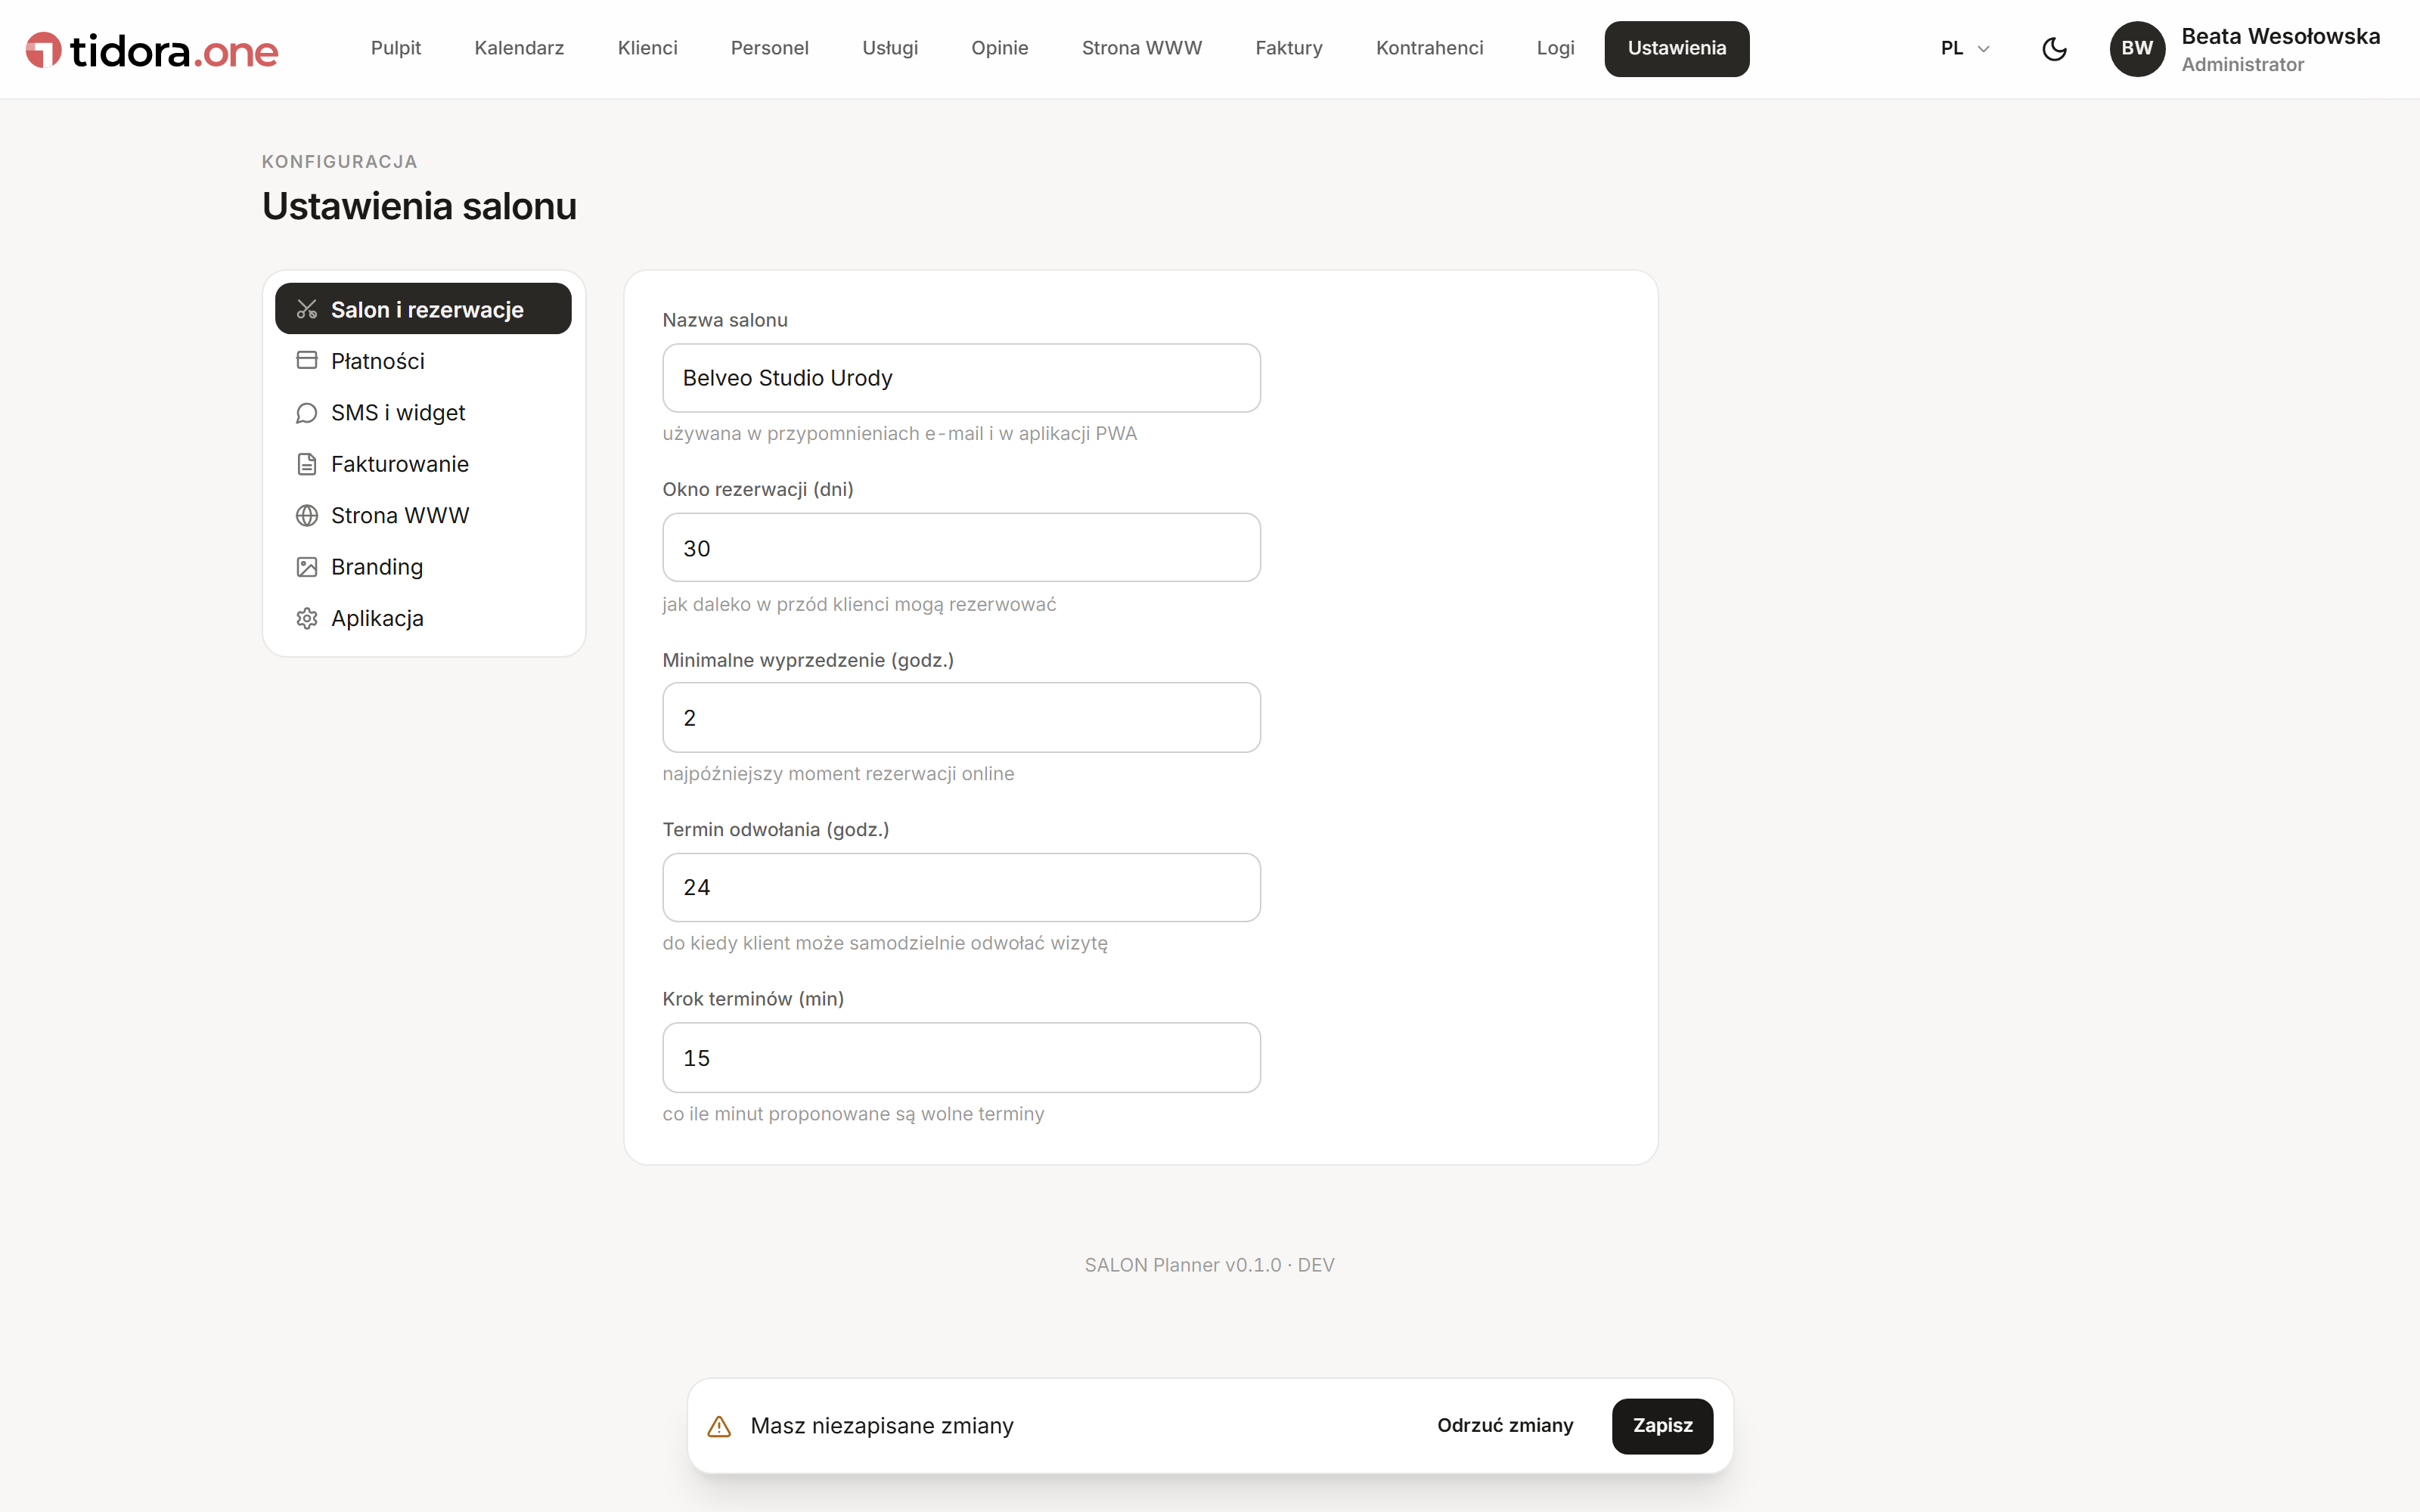The width and height of the screenshot is (2420, 1512).
Task: Open the PL language dropdown
Action: (x=1965, y=48)
